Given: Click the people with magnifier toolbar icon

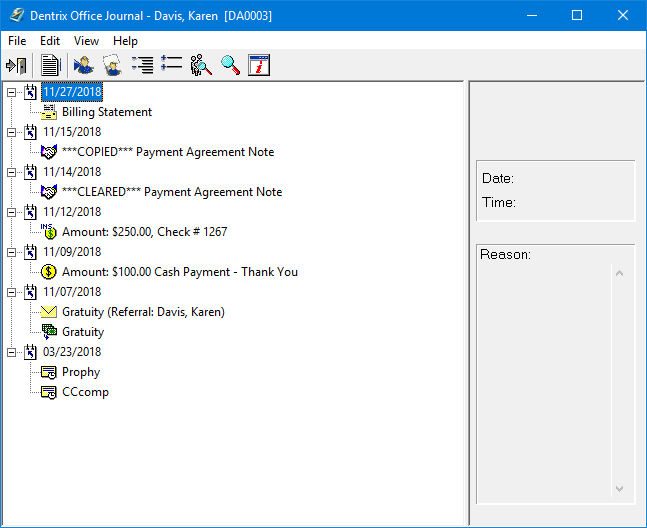Looking at the screenshot, I should pyautogui.click(x=201, y=65).
